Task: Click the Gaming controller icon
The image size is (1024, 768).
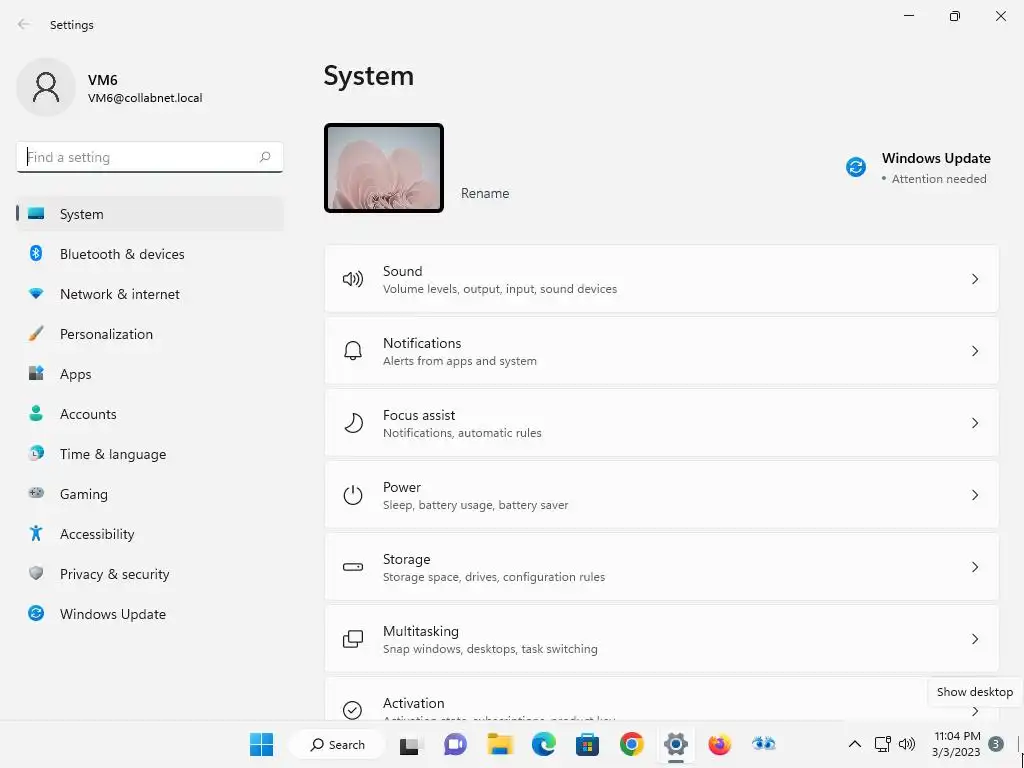Action: [x=36, y=493]
